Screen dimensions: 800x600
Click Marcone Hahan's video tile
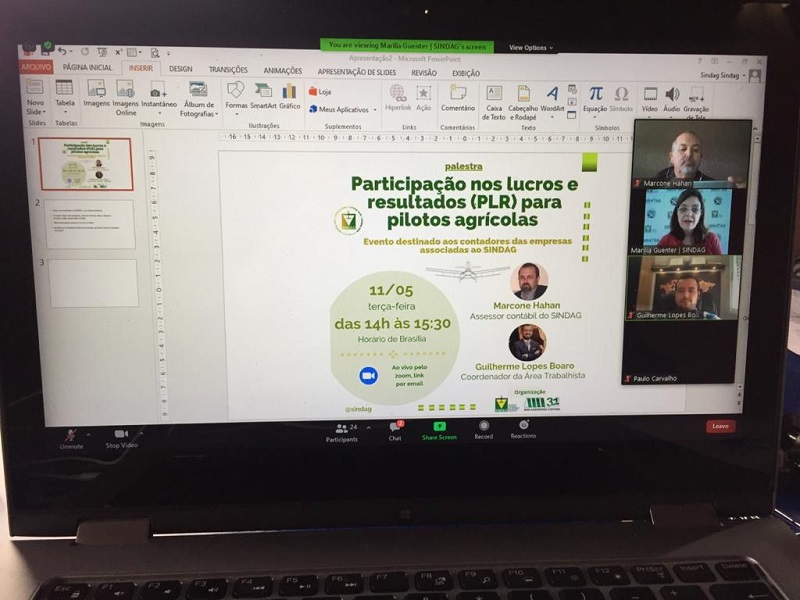[685, 152]
